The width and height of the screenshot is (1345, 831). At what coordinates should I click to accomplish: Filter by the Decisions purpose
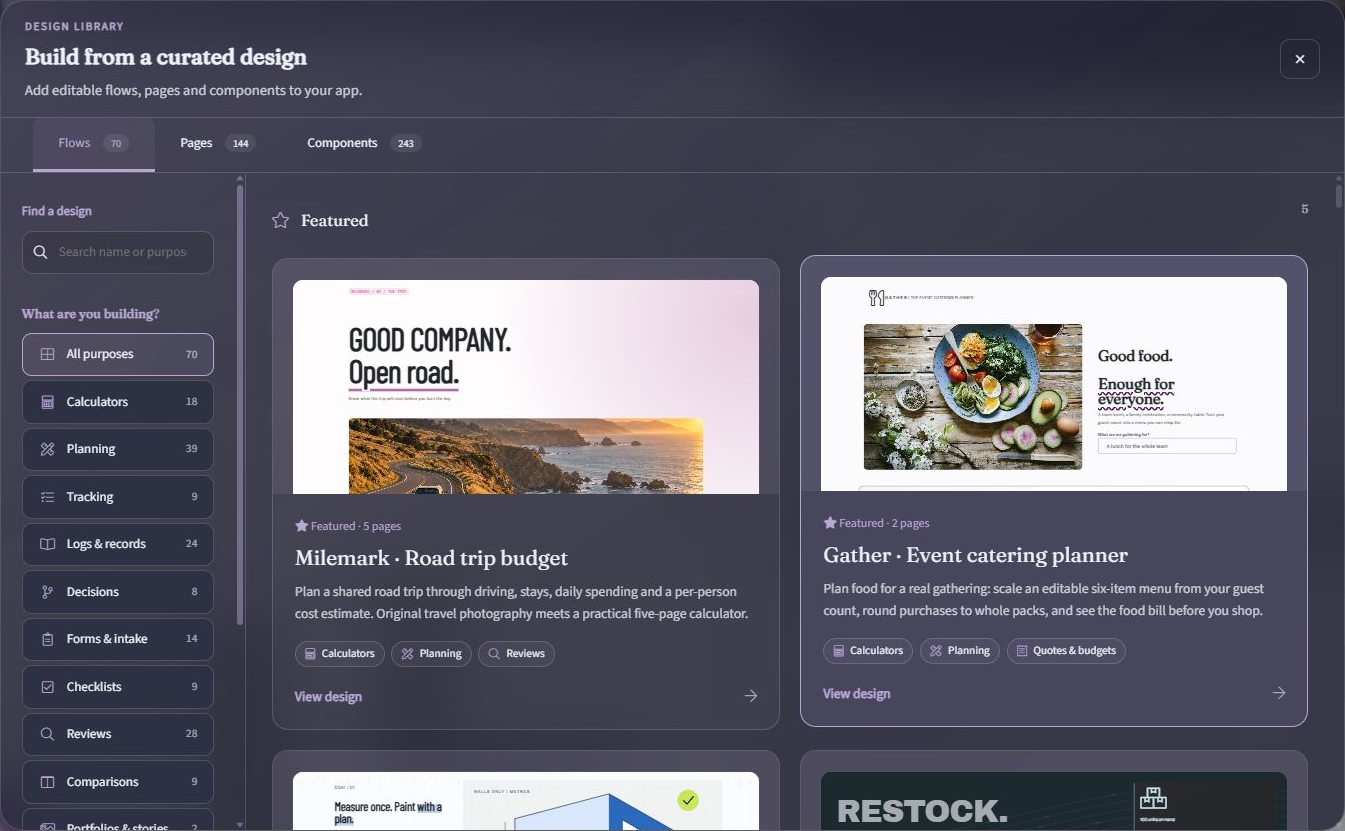[118, 592]
